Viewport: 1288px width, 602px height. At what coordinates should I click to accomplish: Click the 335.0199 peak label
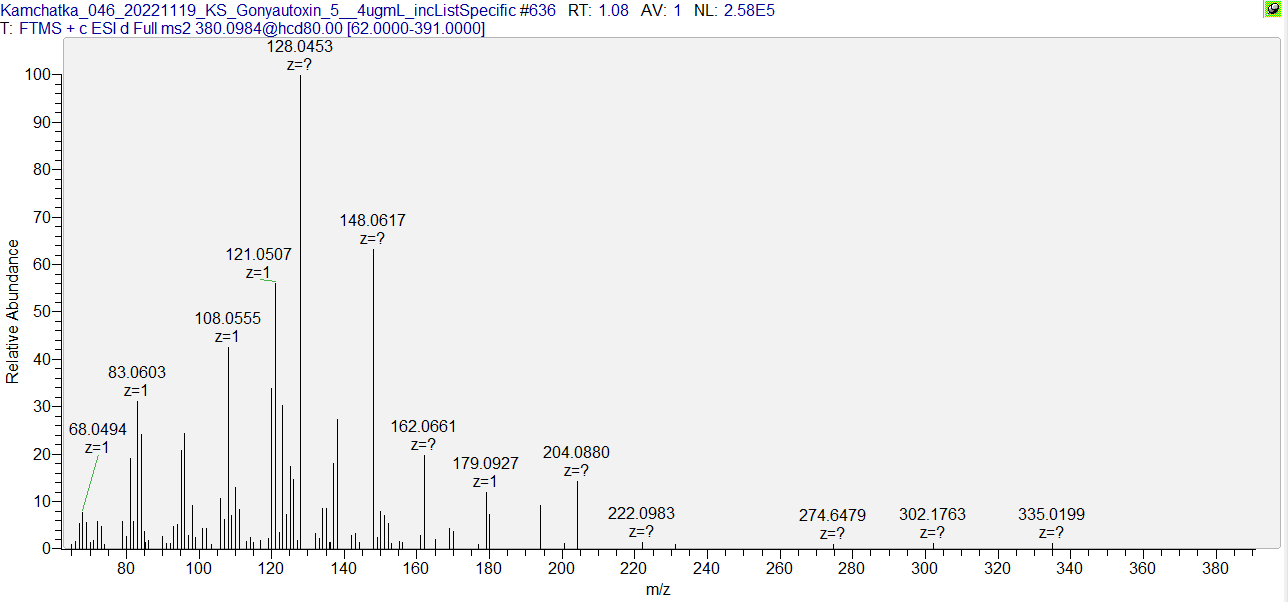1051,515
